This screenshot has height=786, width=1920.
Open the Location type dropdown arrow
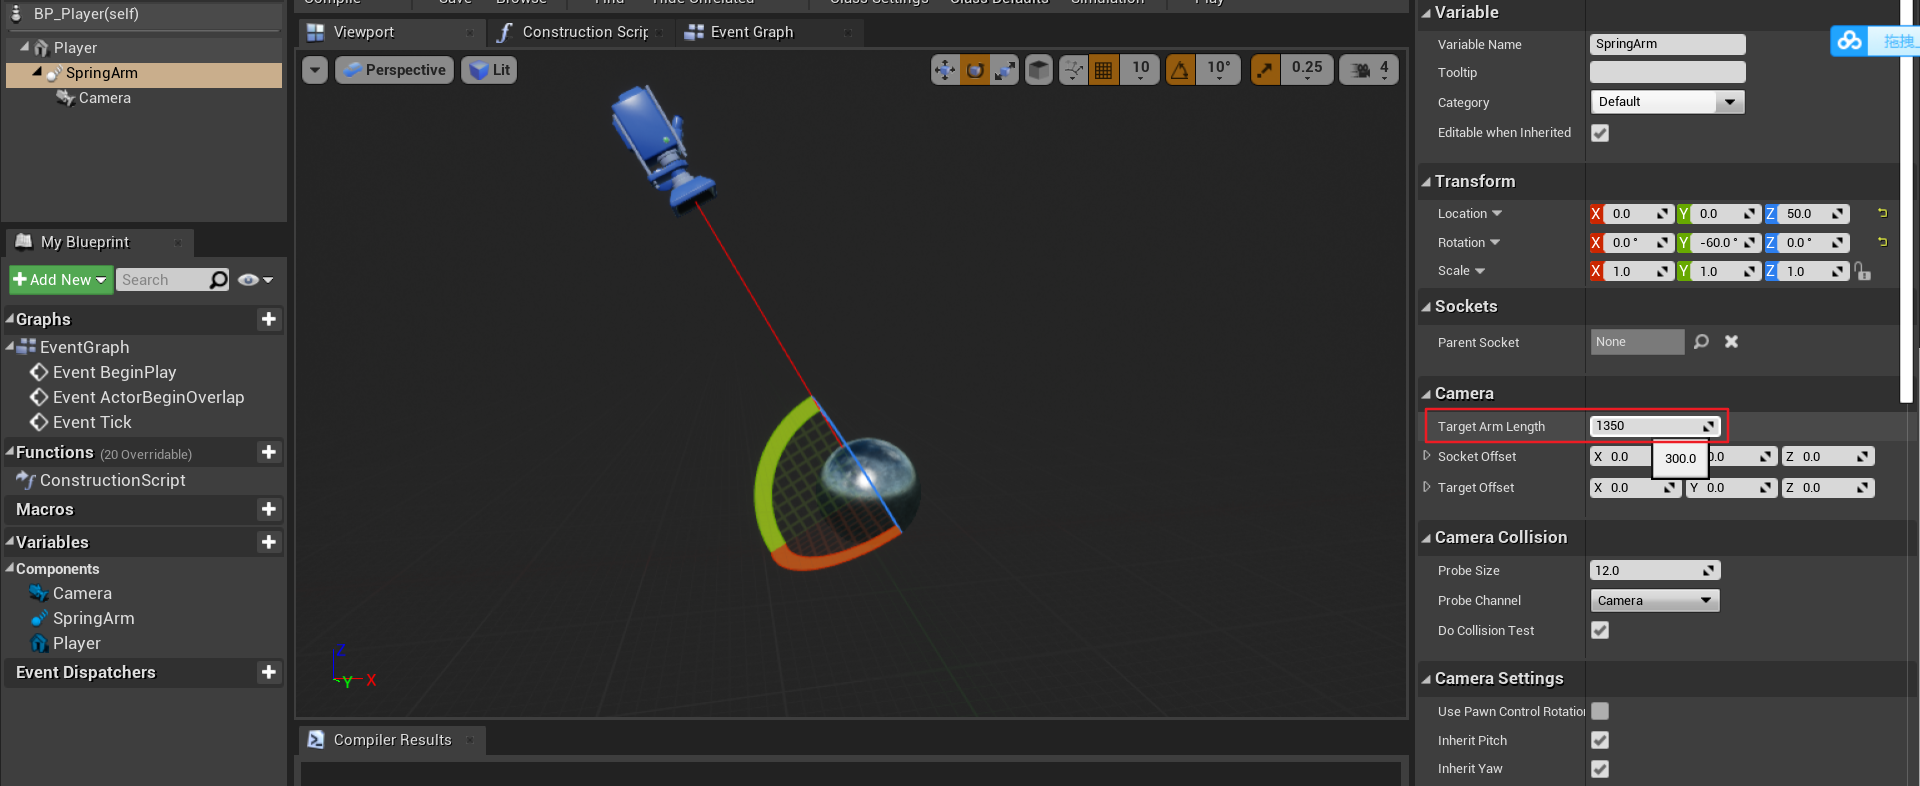(x=1497, y=214)
